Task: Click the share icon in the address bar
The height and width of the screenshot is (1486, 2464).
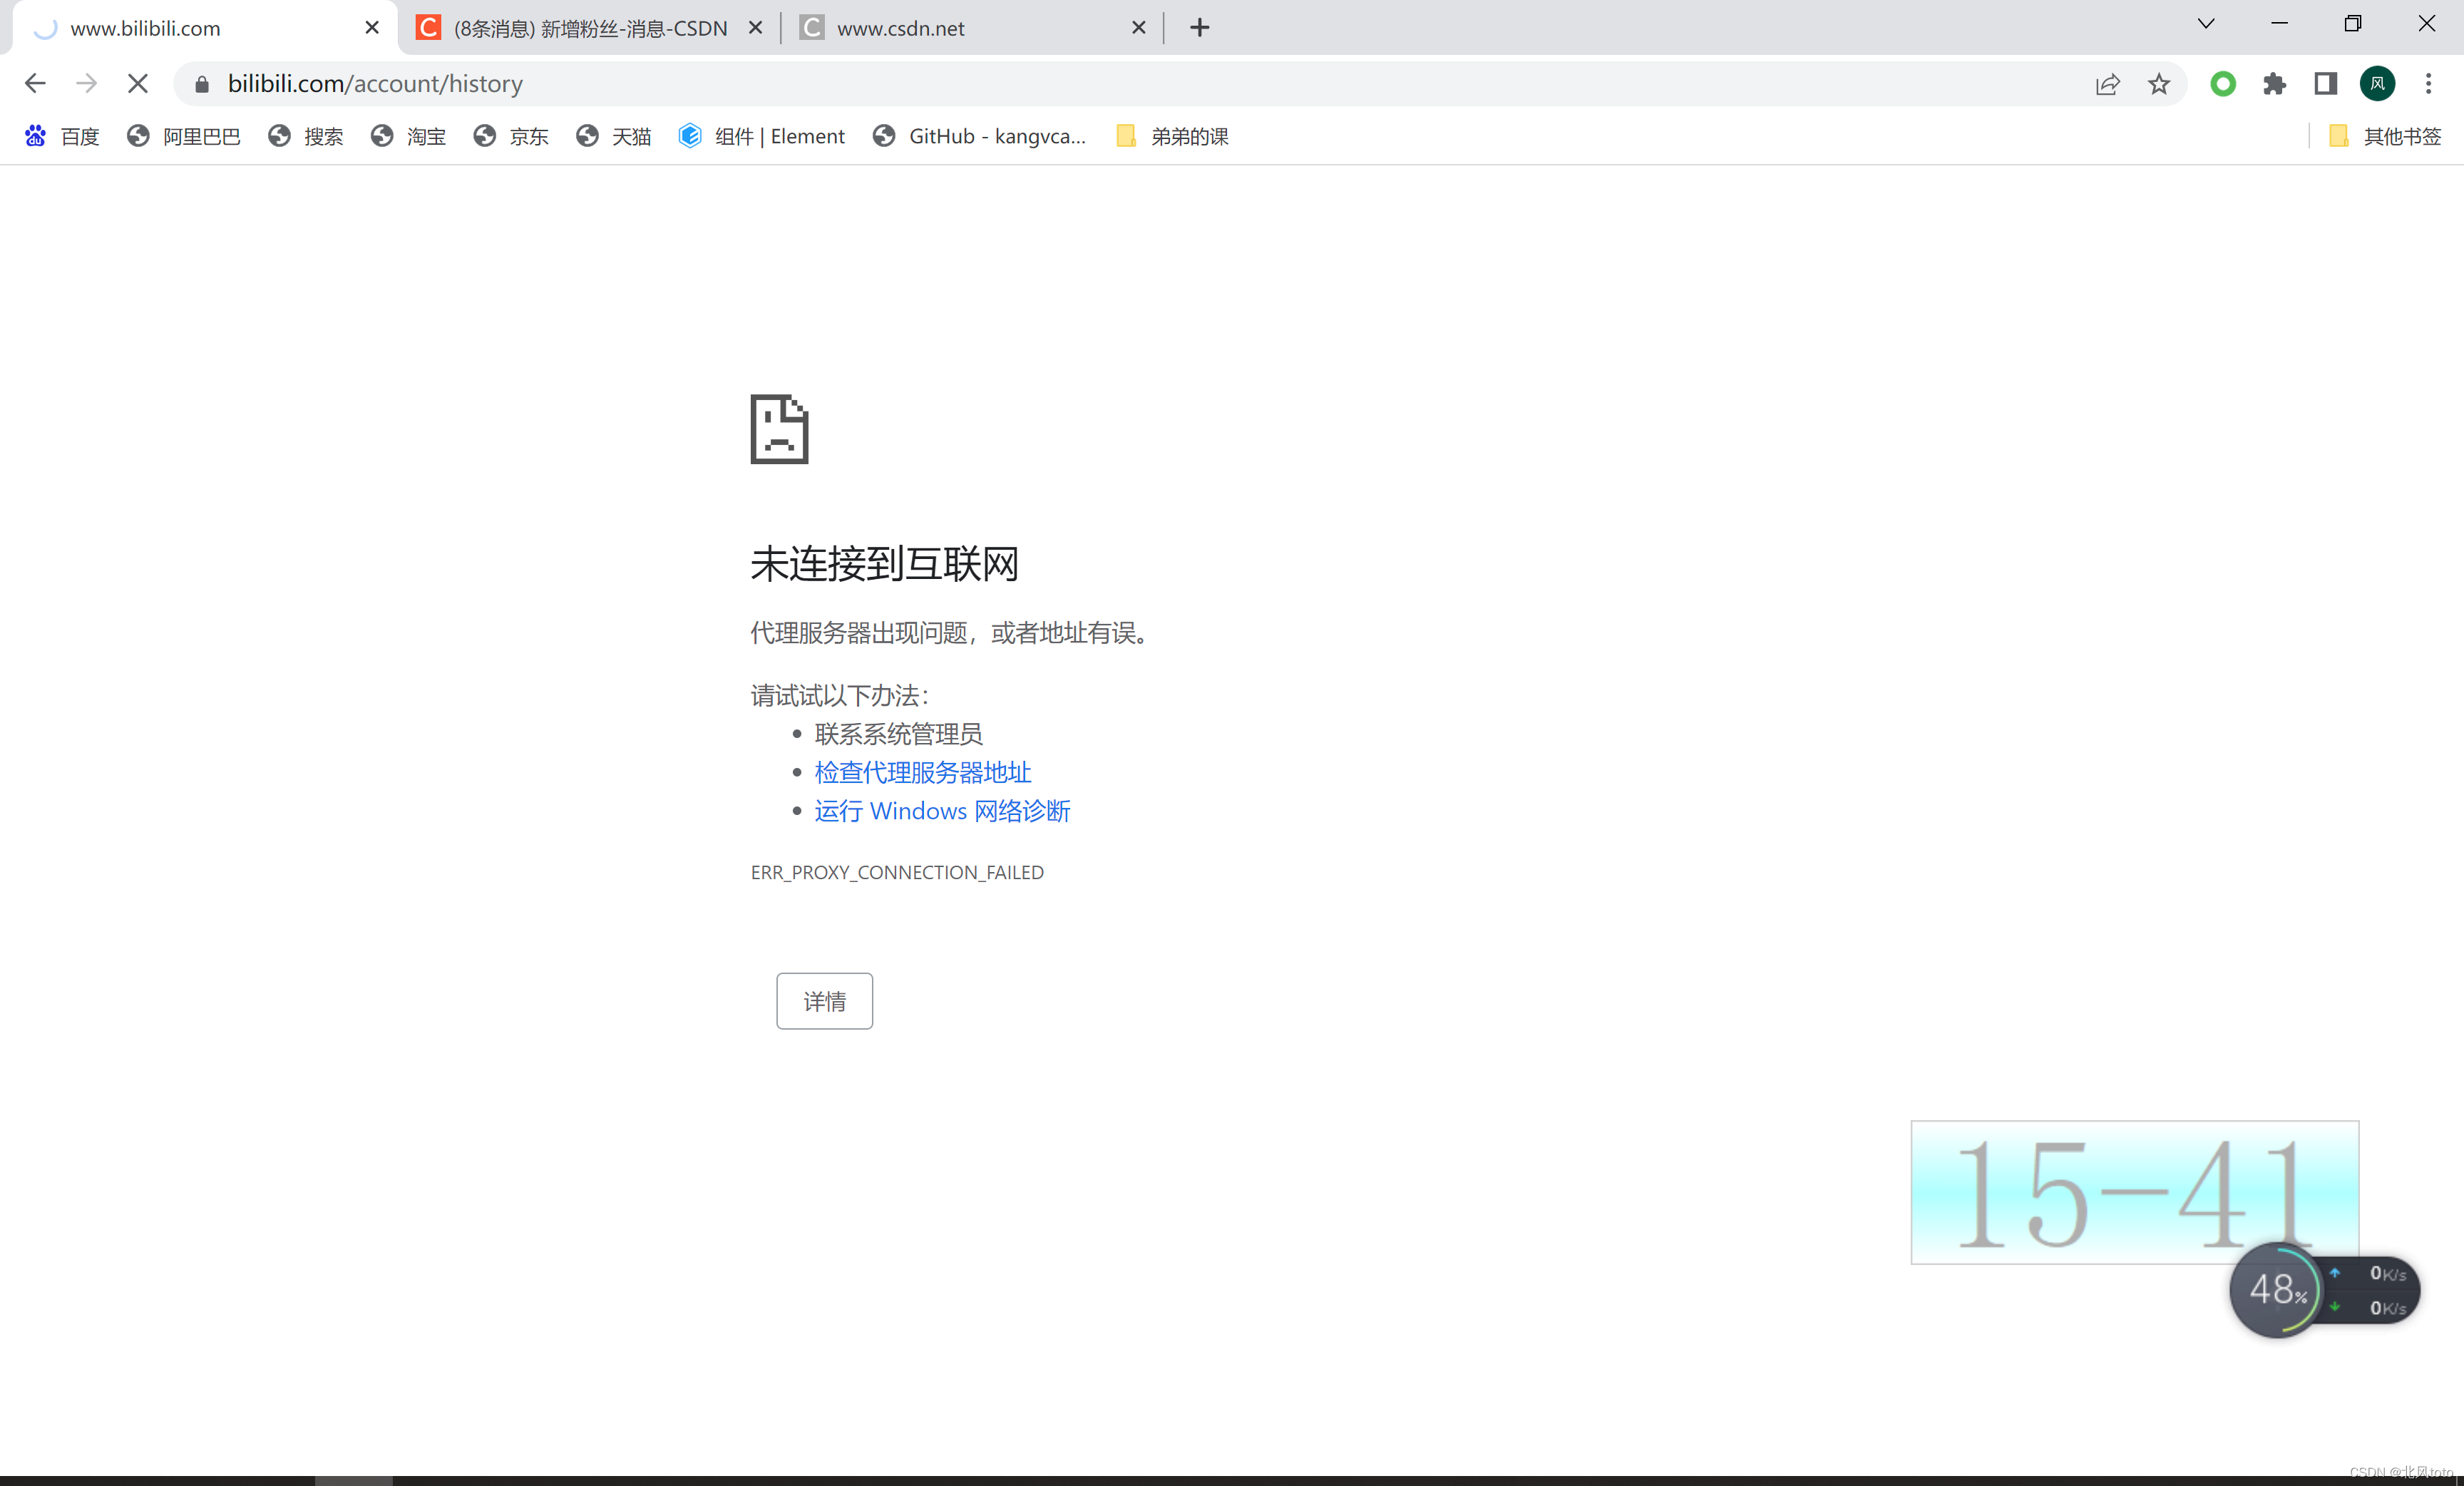Action: 2107,84
